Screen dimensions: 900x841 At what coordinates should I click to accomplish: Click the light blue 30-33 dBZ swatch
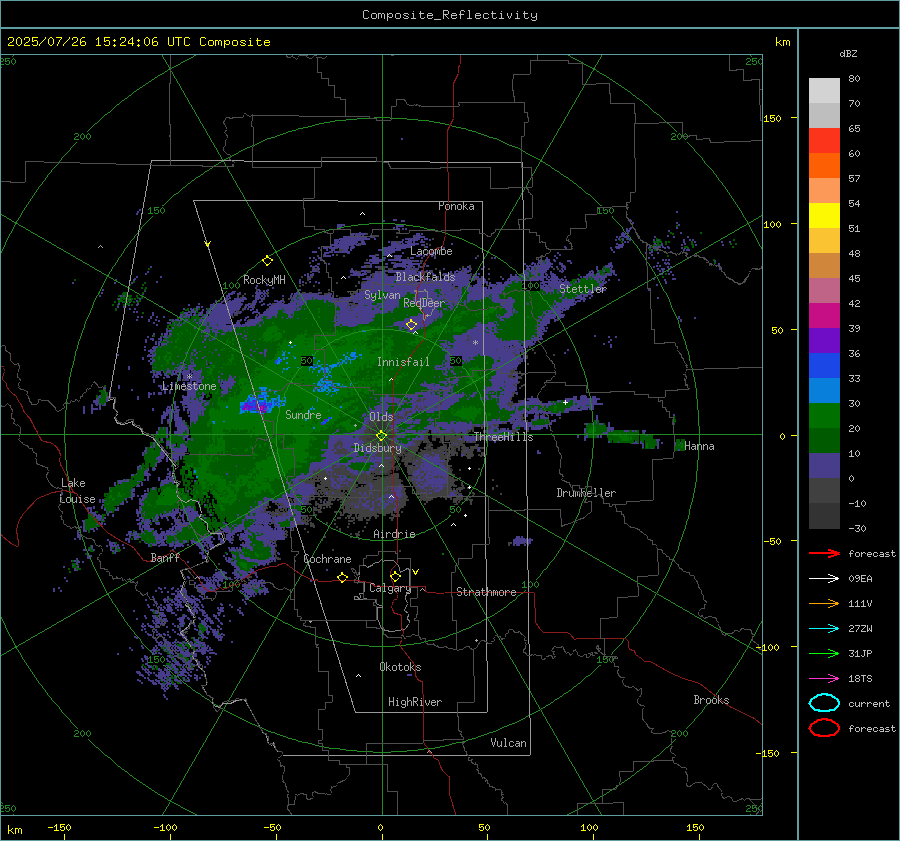pos(824,390)
